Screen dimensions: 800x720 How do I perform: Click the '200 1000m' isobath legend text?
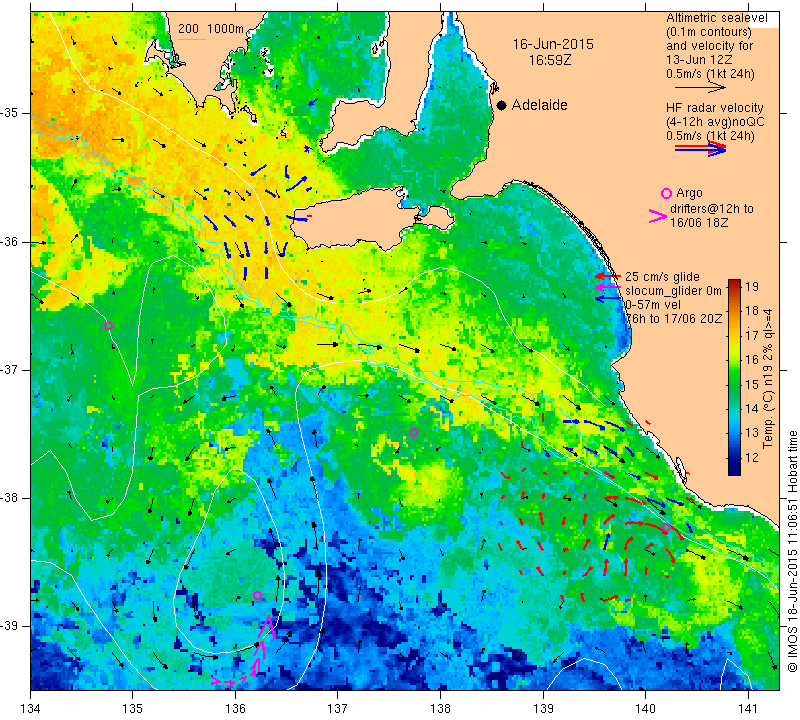coord(211,29)
